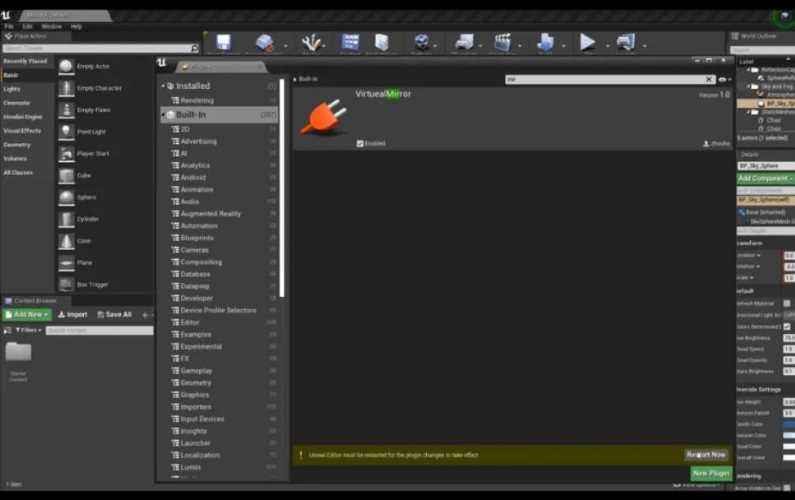Image resolution: width=795 pixels, height=500 pixels.
Task: Toggle the VirtualMirror Enabled checkbox
Action: [360, 144]
